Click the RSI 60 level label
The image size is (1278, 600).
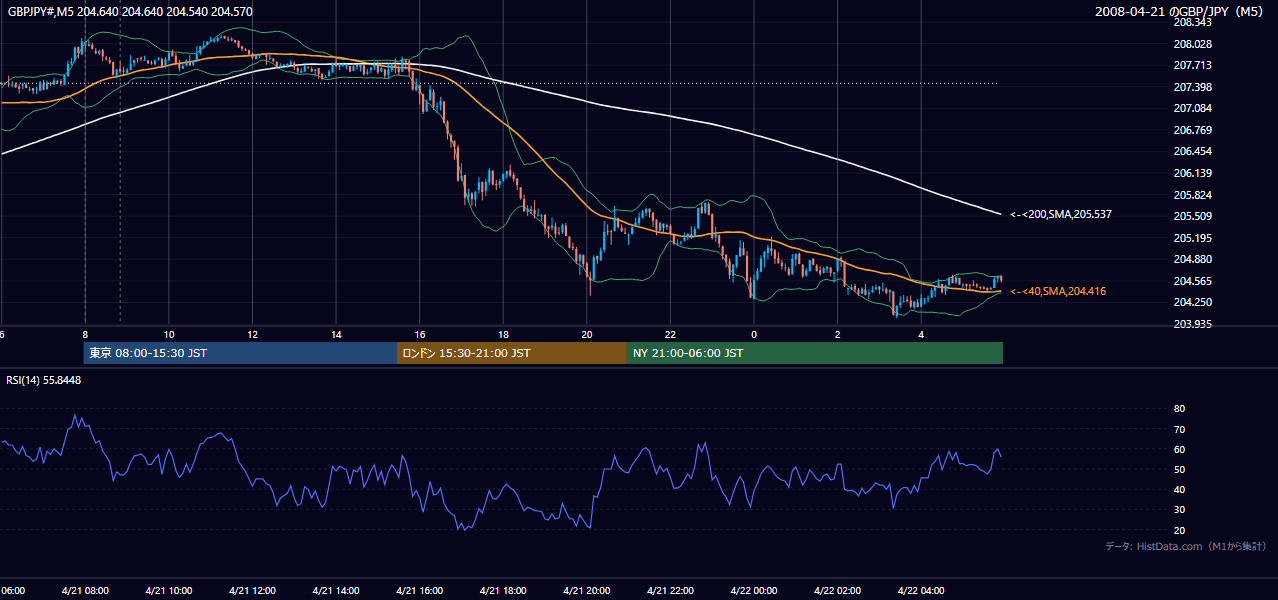1179,449
